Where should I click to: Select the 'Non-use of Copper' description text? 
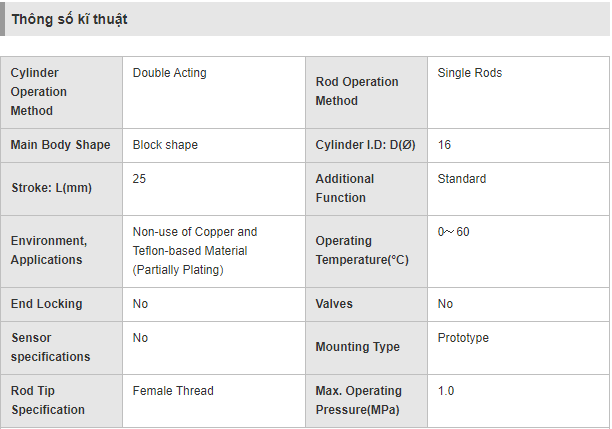194,232
